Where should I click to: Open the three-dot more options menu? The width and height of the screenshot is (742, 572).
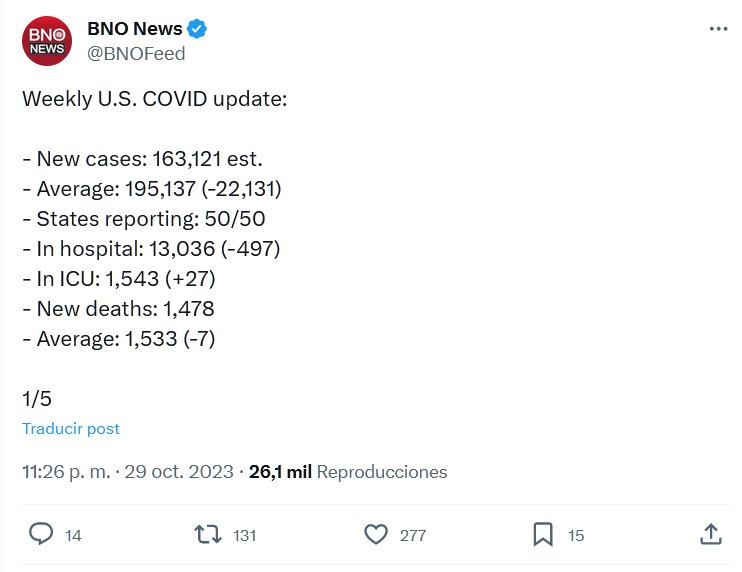pyautogui.click(x=718, y=30)
